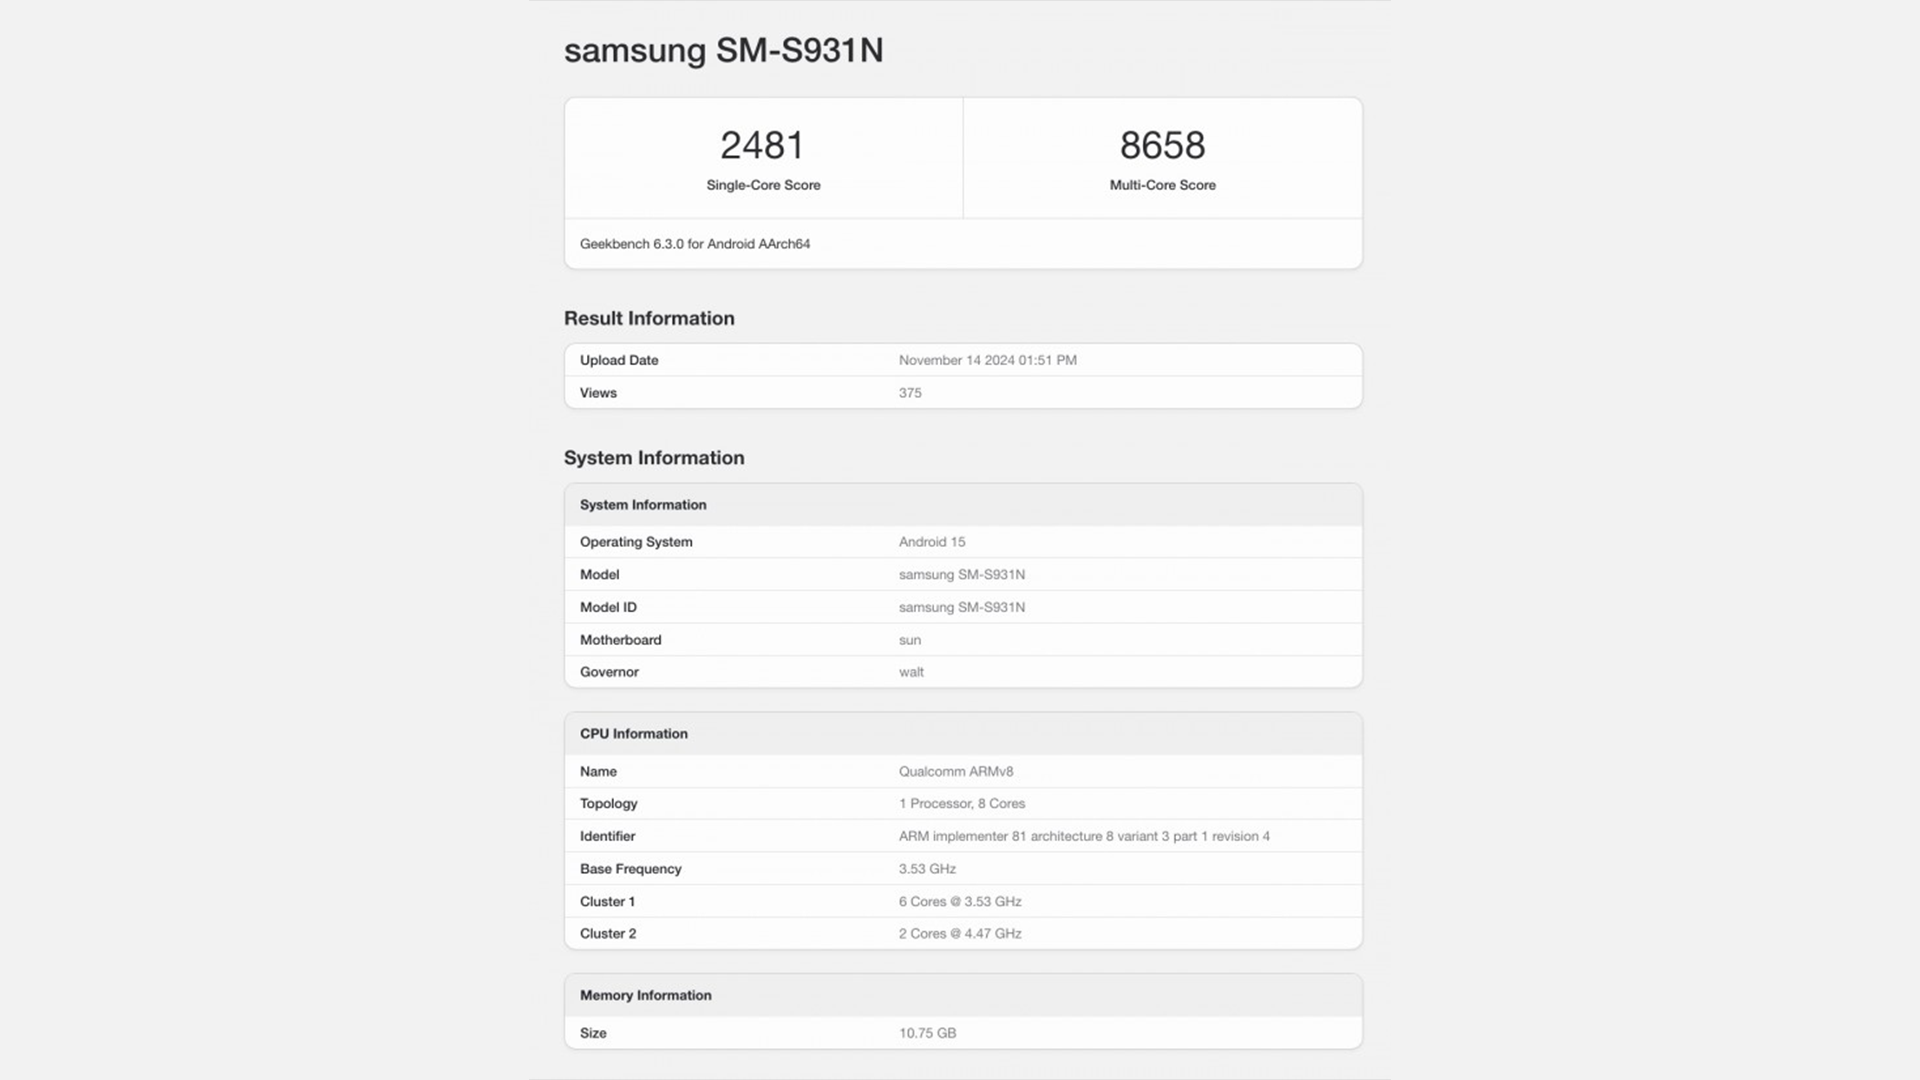1920x1080 pixels.
Task: Click the Governor value walt
Action: pos(911,672)
